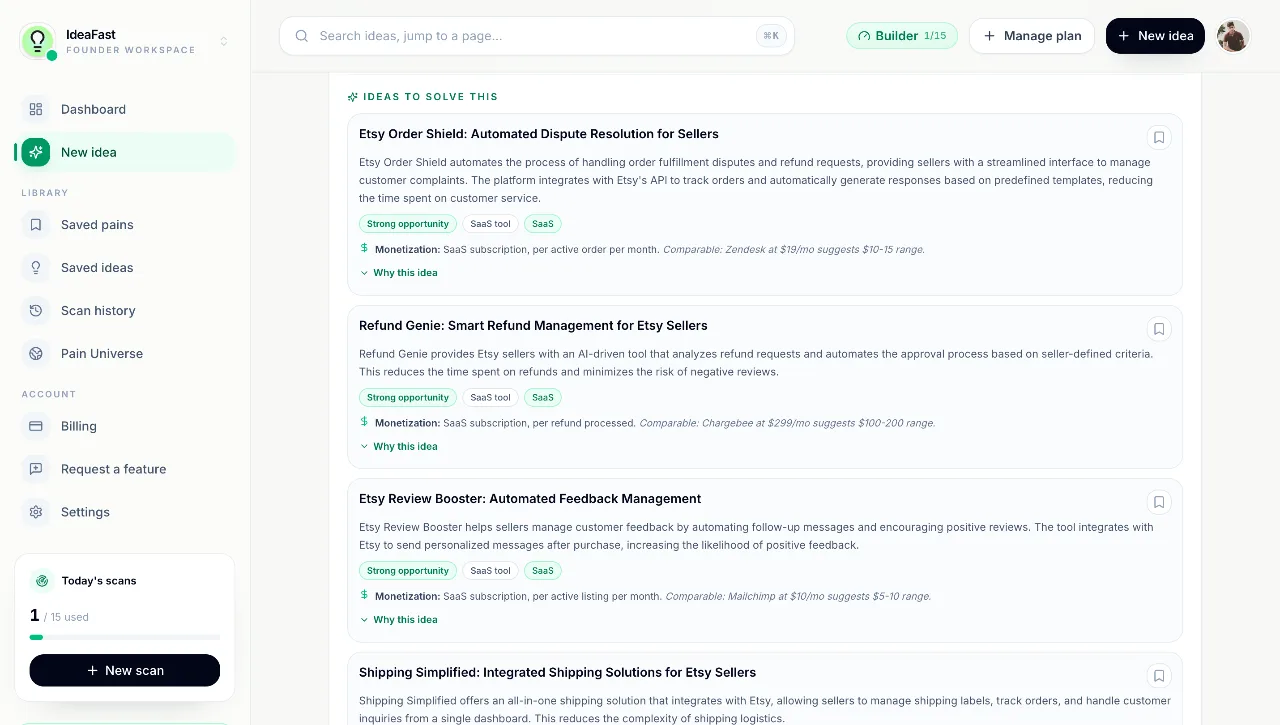Open Pain Universe
Image resolution: width=1280 pixels, height=725 pixels.
pyautogui.click(x=125, y=354)
